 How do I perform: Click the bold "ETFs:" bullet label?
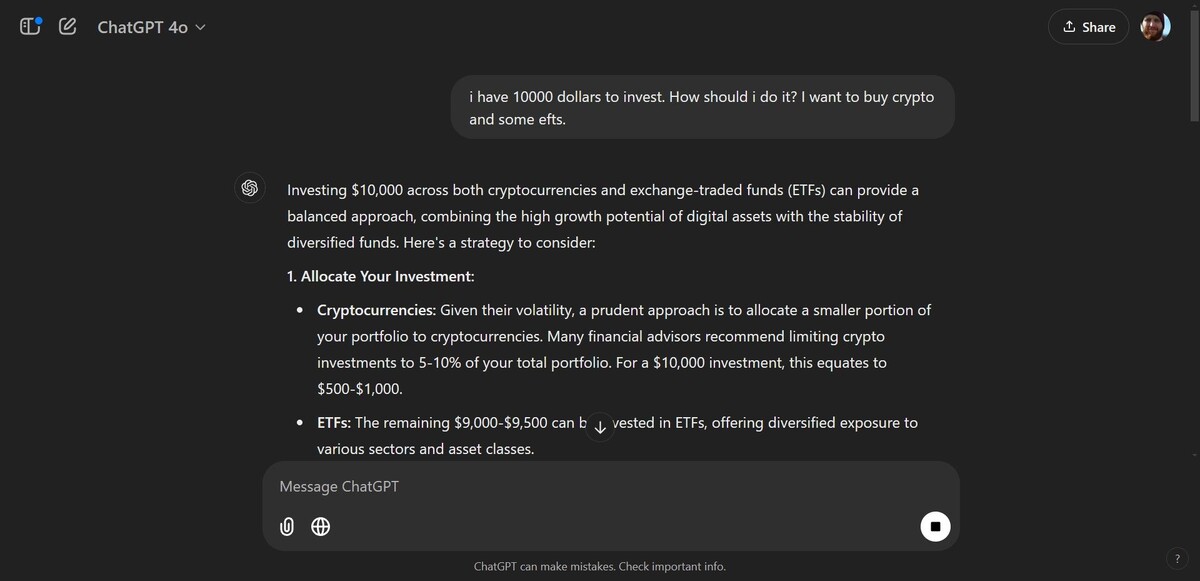pos(334,423)
